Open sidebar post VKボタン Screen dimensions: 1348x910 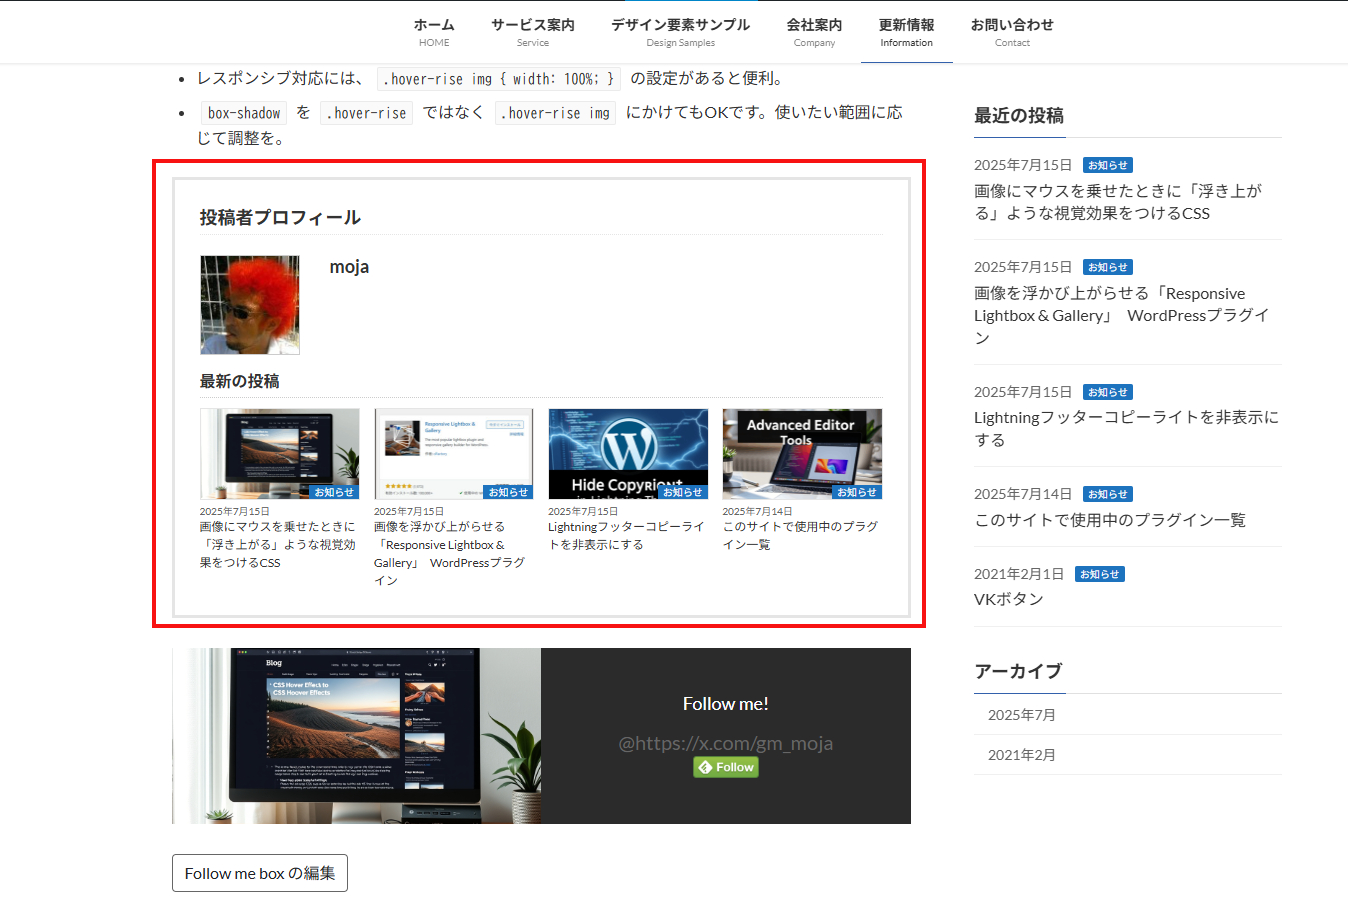tap(1009, 599)
